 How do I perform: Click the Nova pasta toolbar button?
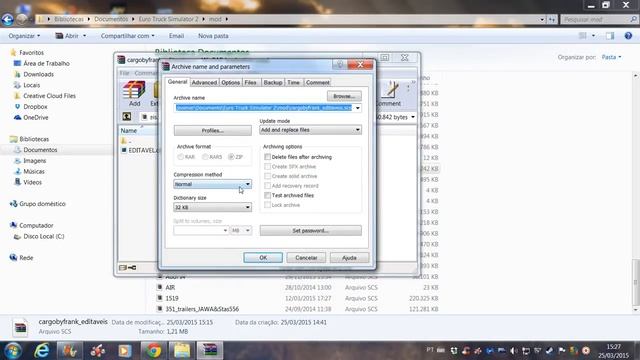point(213,36)
